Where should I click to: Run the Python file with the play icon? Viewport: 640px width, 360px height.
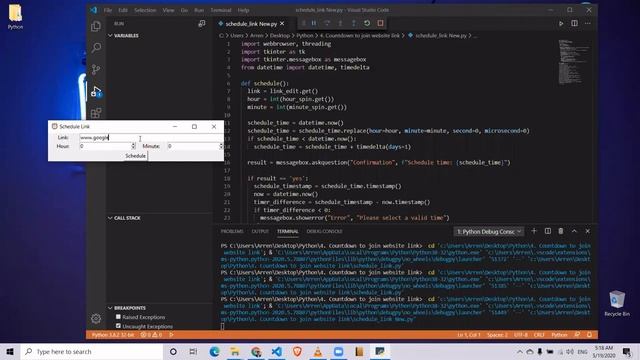pos(561,24)
